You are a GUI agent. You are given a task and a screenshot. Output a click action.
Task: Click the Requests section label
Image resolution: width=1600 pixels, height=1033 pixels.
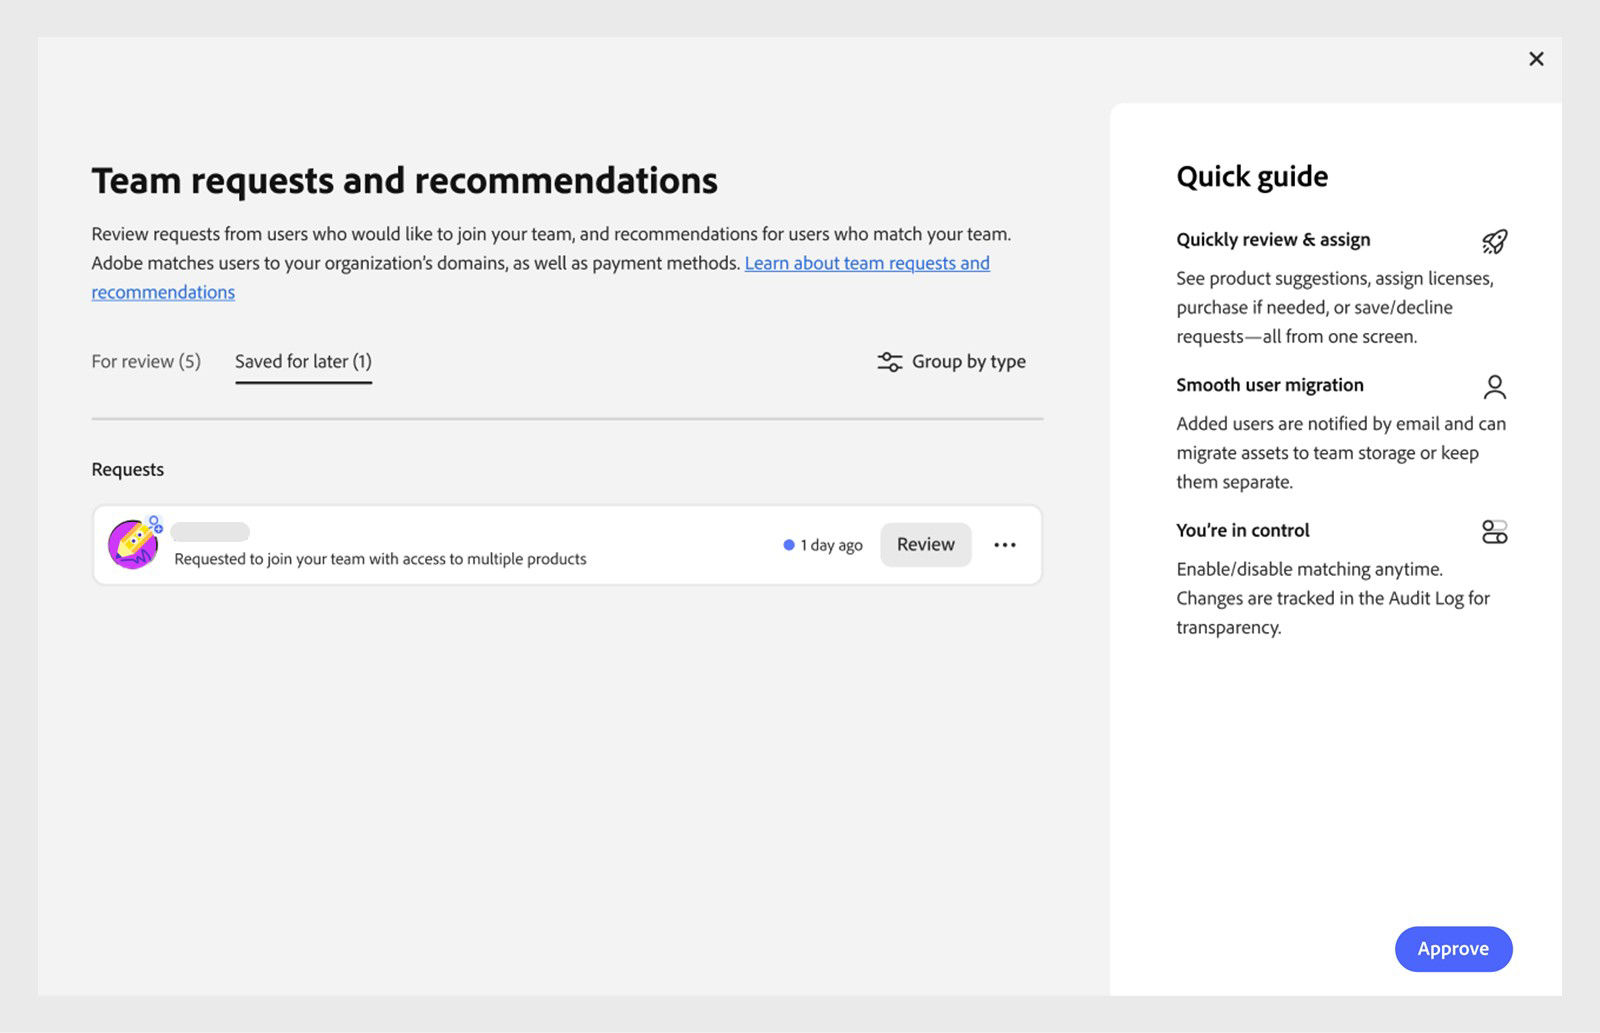[128, 470]
